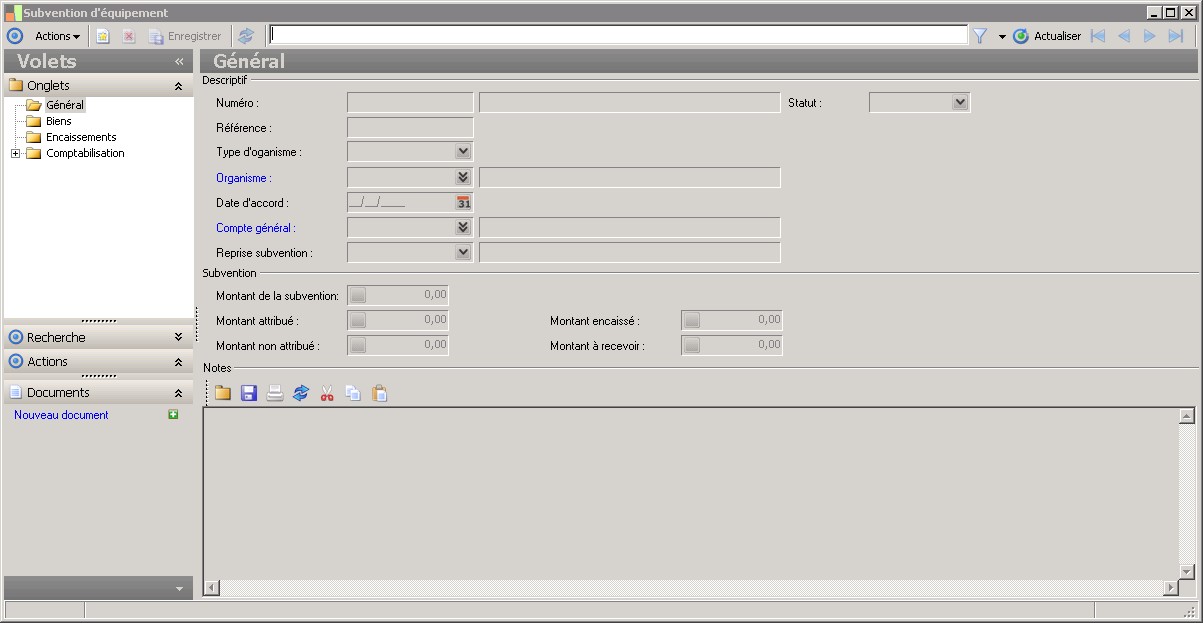Click the Numéro input field
The image size is (1203, 623).
[x=410, y=102]
